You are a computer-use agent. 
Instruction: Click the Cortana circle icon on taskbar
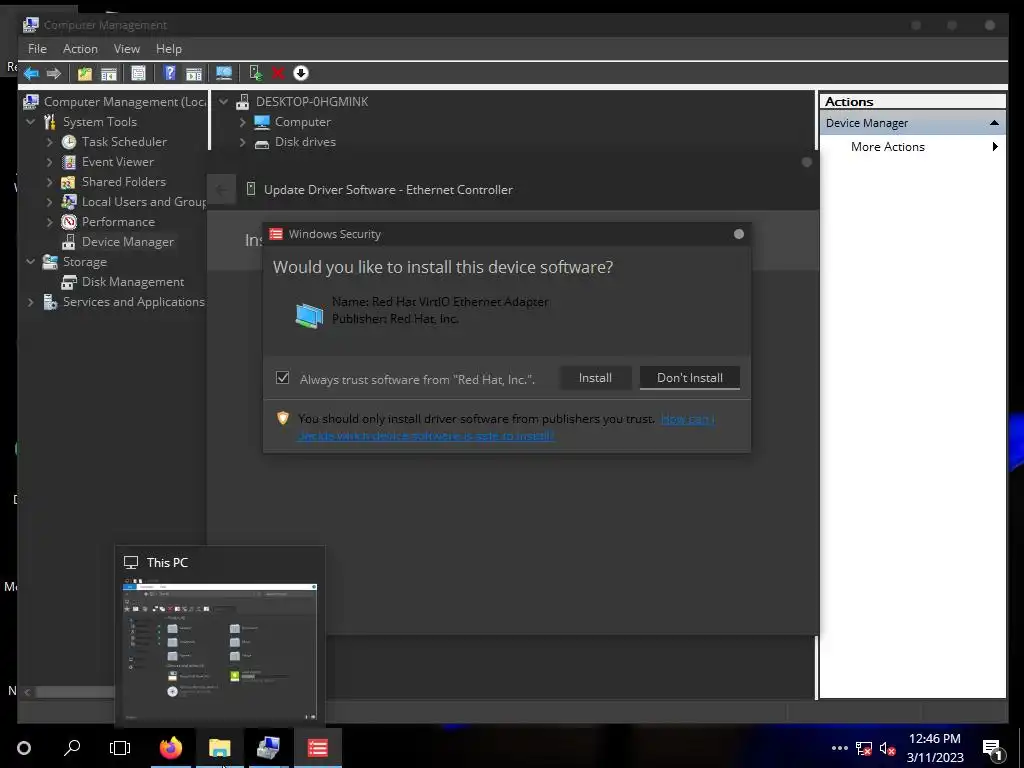24,748
